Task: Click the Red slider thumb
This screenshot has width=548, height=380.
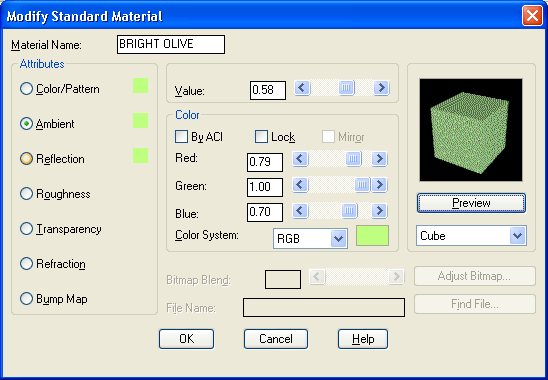Action: click(x=353, y=159)
